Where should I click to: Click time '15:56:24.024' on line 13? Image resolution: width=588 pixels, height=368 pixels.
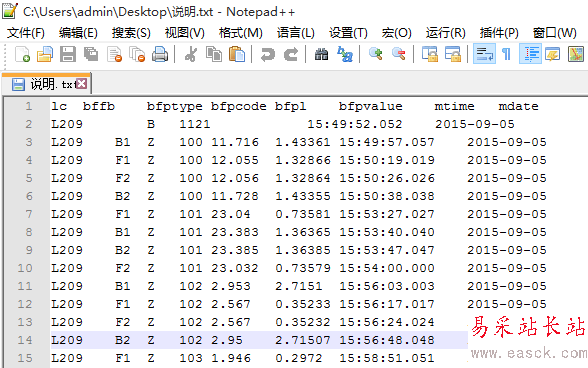point(387,322)
